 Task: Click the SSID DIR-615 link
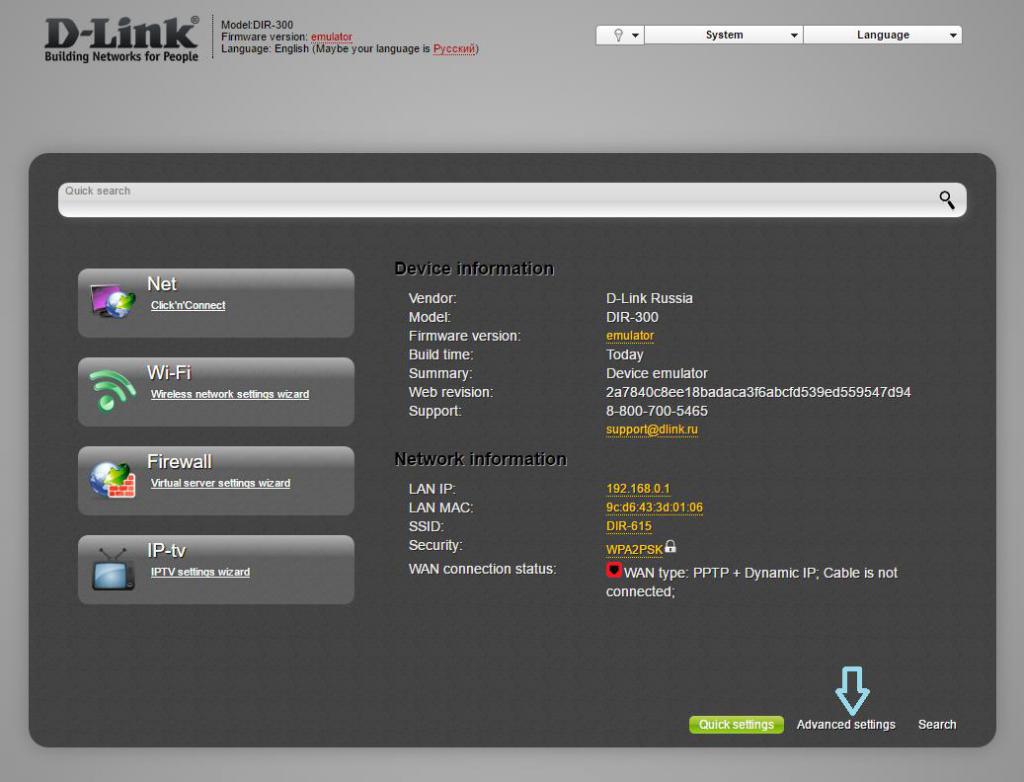click(x=629, y=526)
